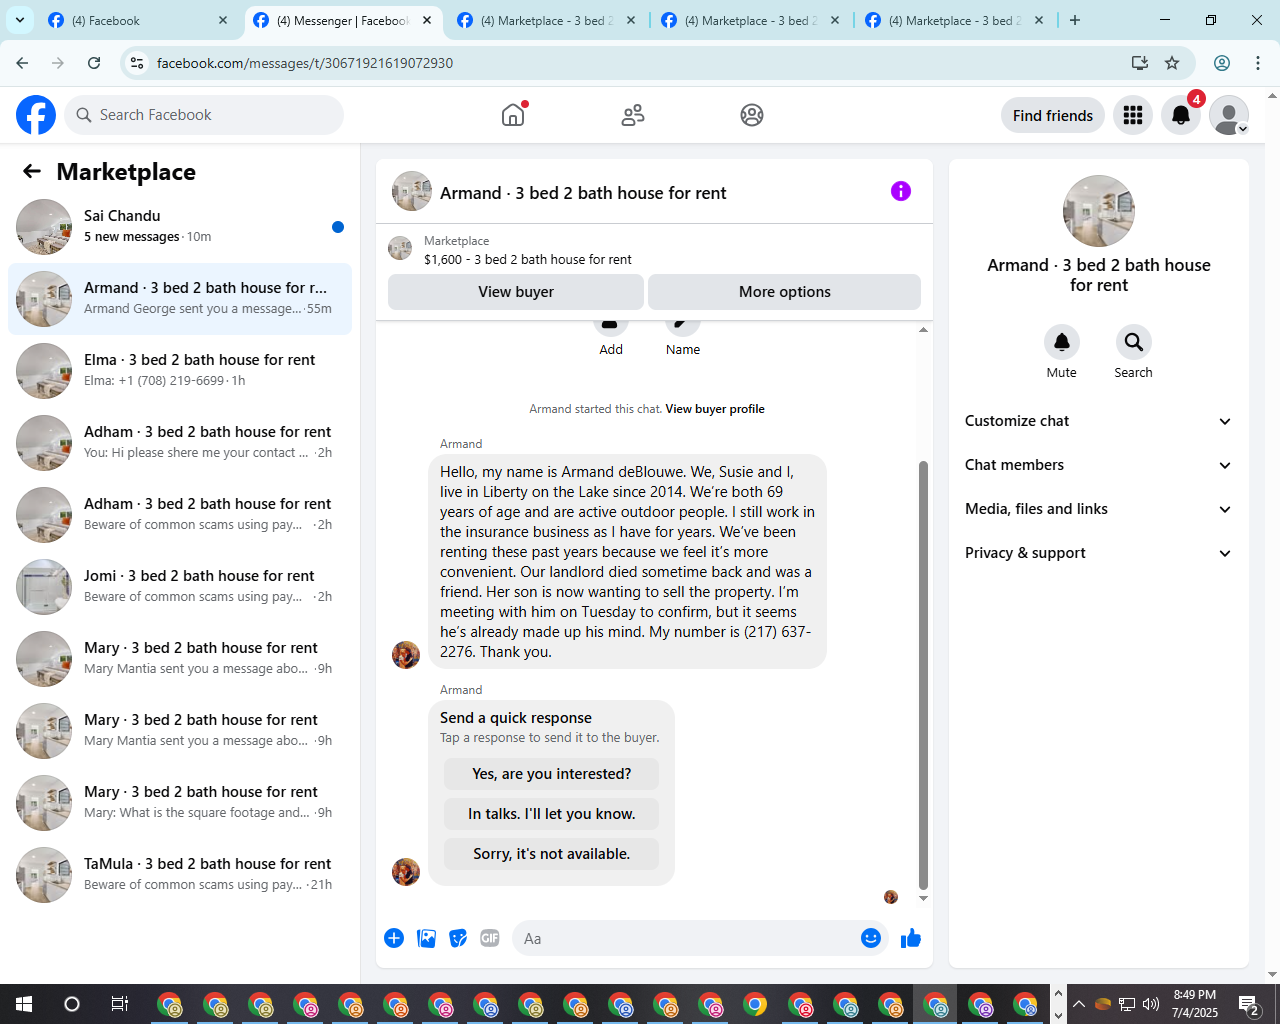Send a thumbs-up like

tap(911, 938)
